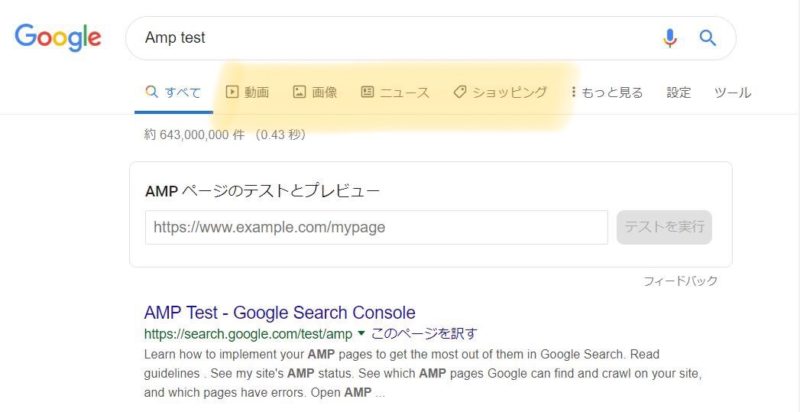Viewport: 800px width, 412px height.
Task: Click the テストを実行 button
Action: 664,227
